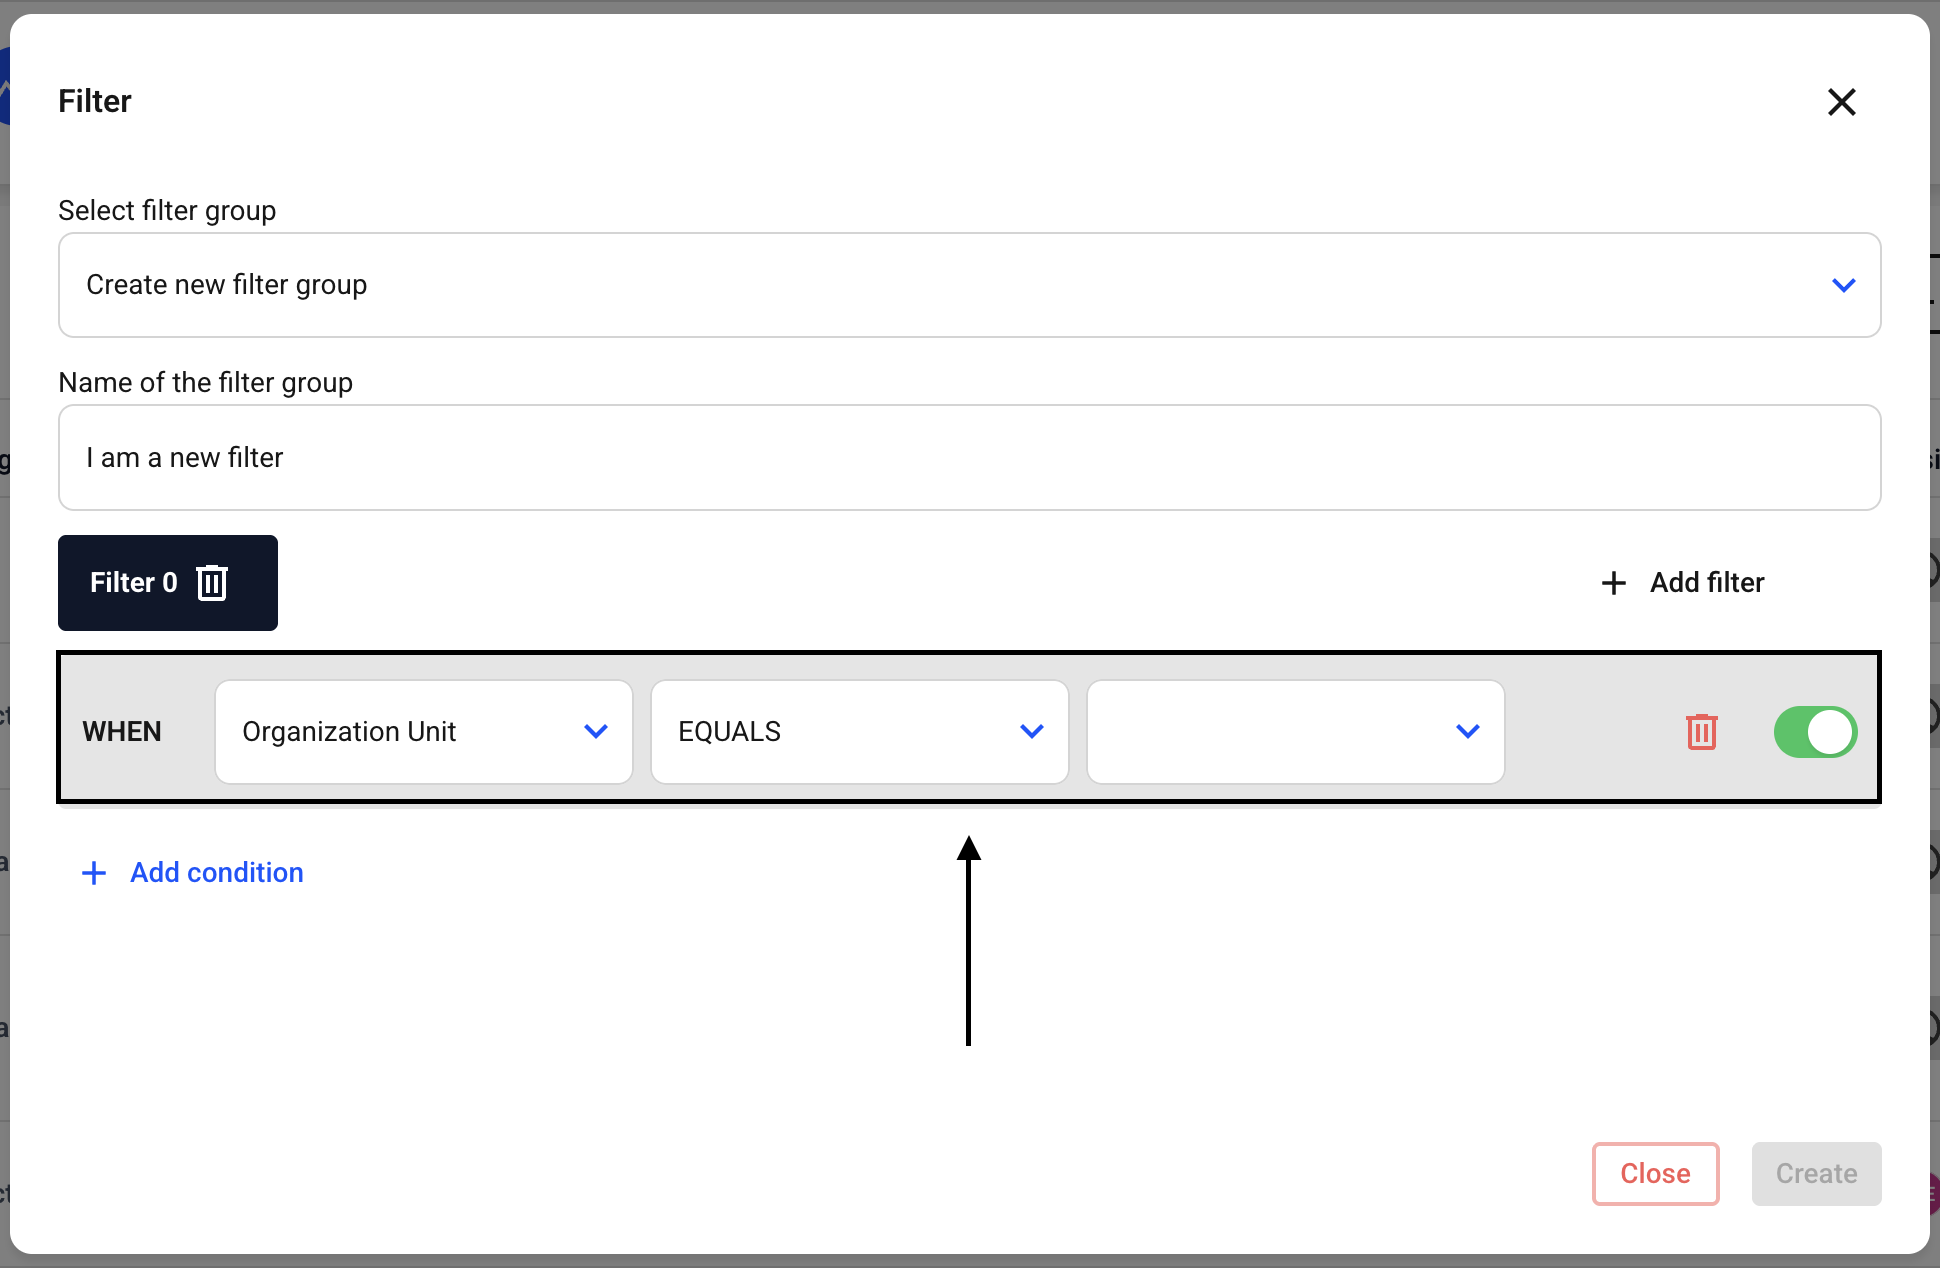Close the Filter dialog with X icon
1940x1268 pixels.
click(1841, 102)
